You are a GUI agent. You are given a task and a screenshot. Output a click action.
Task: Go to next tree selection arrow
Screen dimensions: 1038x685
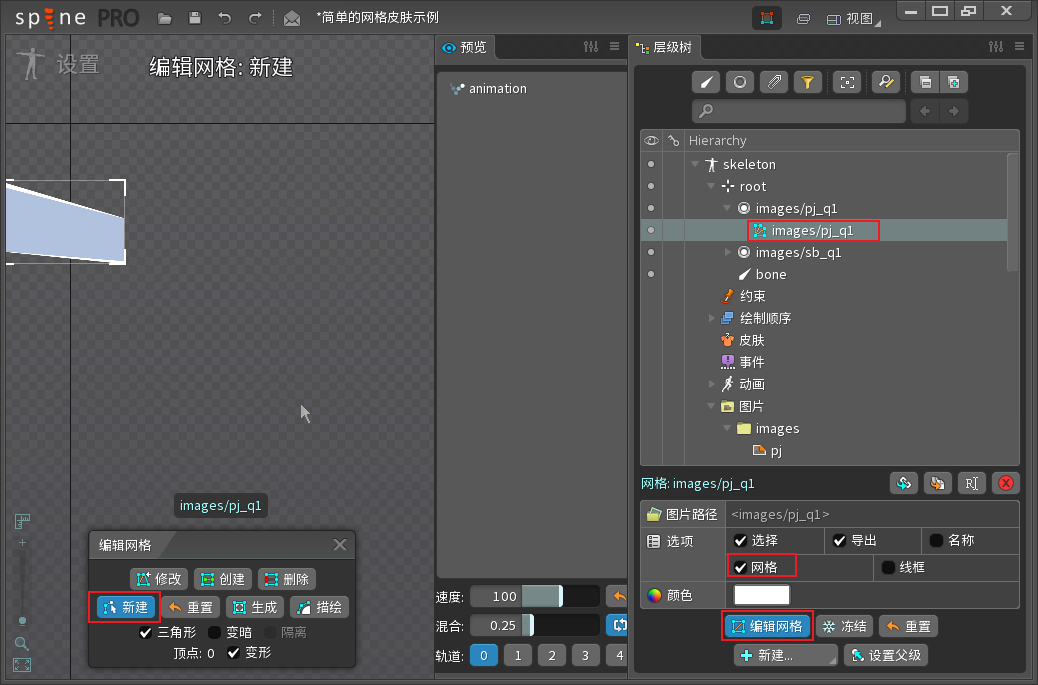coord(954,111)
